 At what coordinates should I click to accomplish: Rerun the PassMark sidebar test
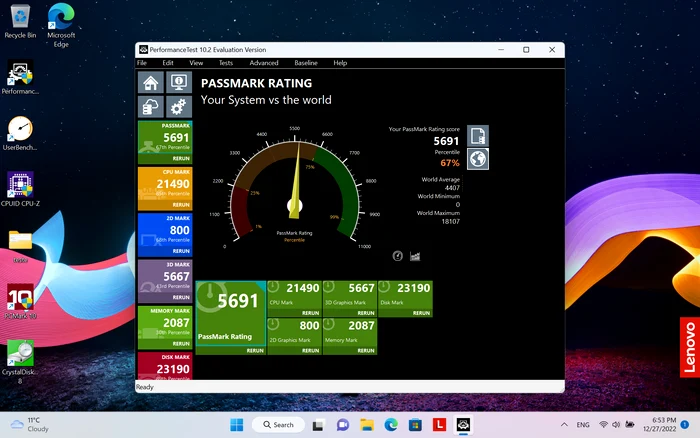point(181,159)
